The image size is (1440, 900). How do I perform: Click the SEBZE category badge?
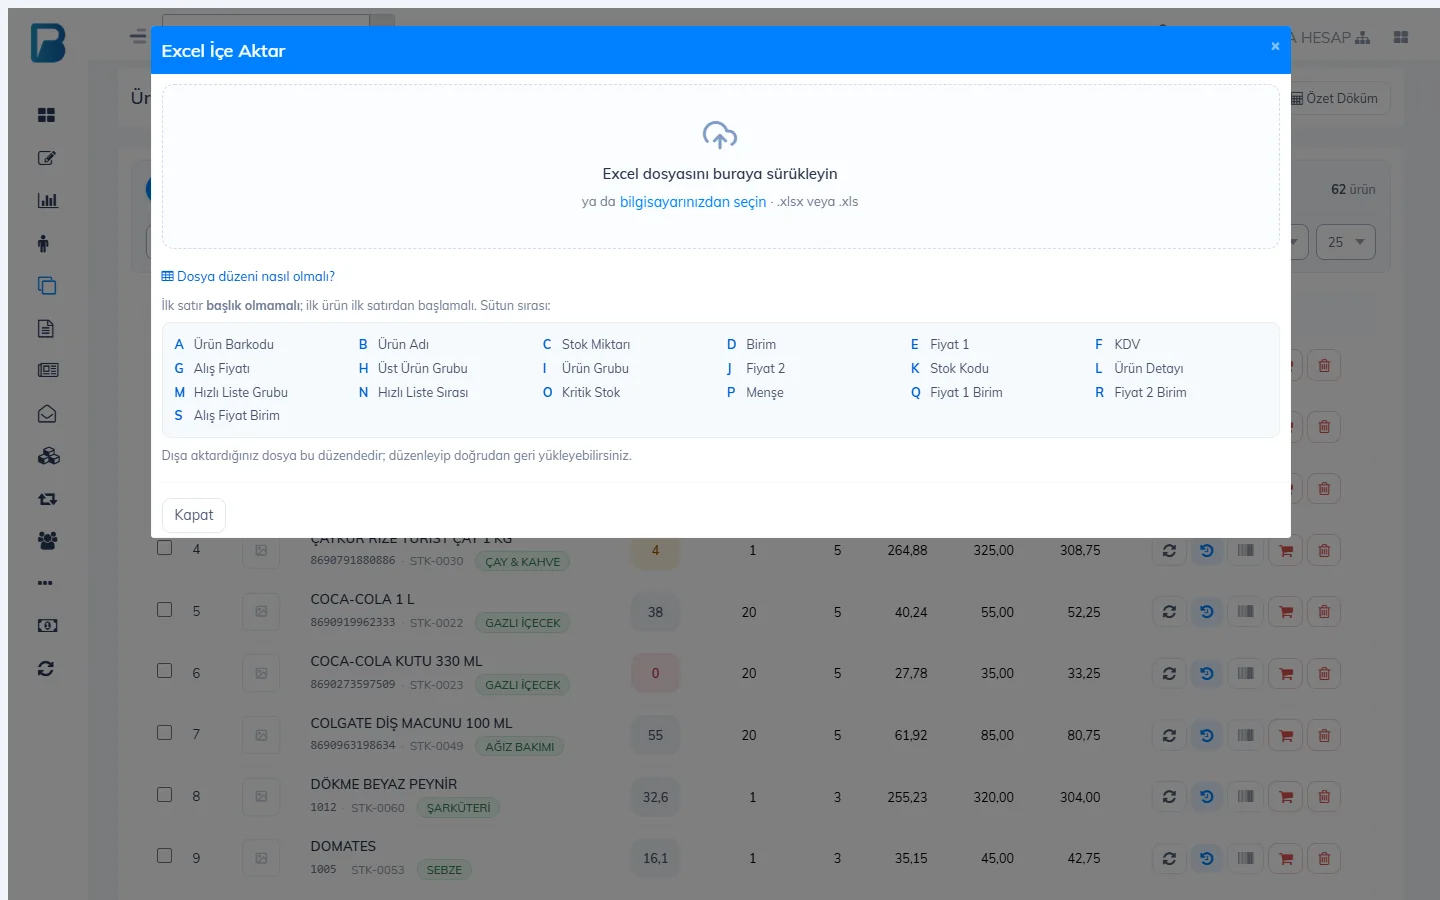pyautogui.click(x=444, y=870)
